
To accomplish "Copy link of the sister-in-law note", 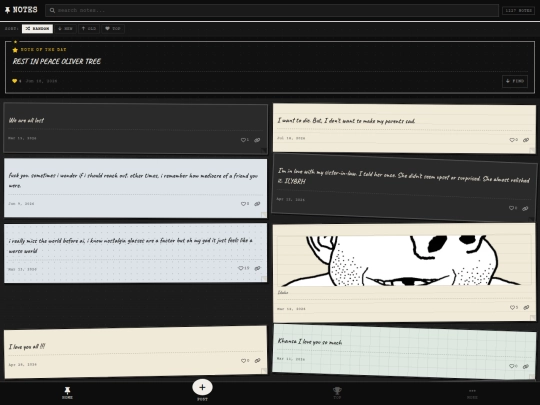I will pos(525,208).
